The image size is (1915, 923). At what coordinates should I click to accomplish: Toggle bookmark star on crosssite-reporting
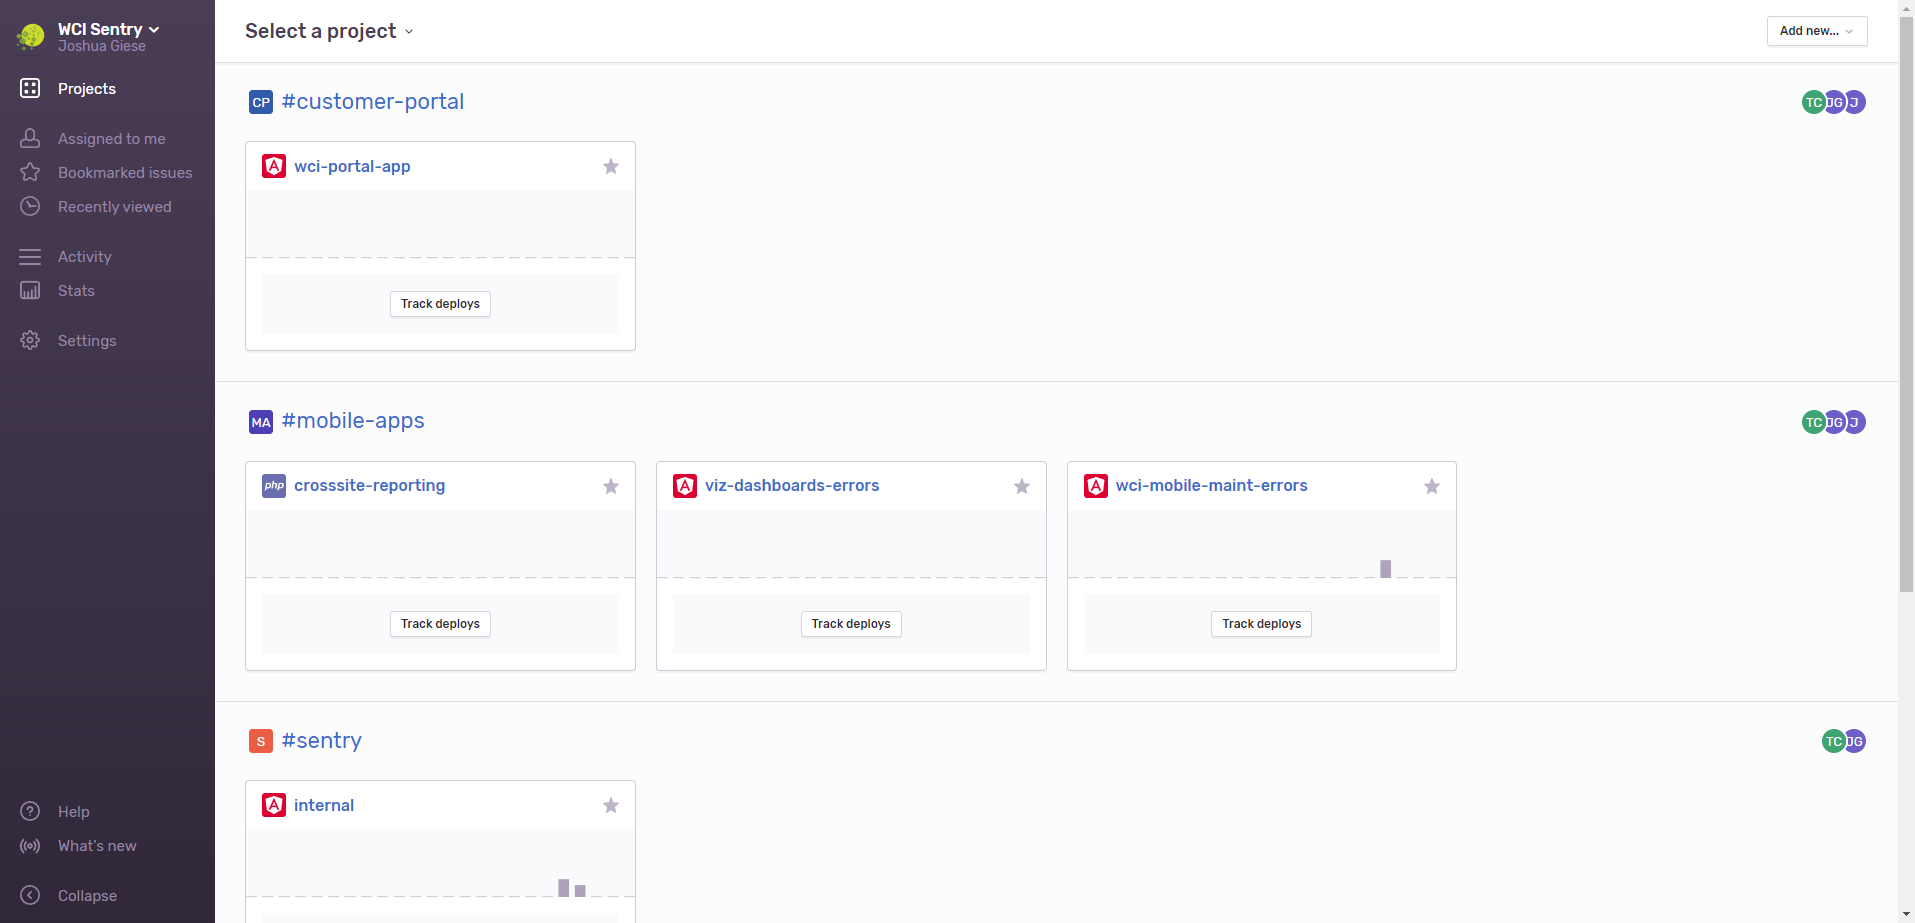coord(611,487)
